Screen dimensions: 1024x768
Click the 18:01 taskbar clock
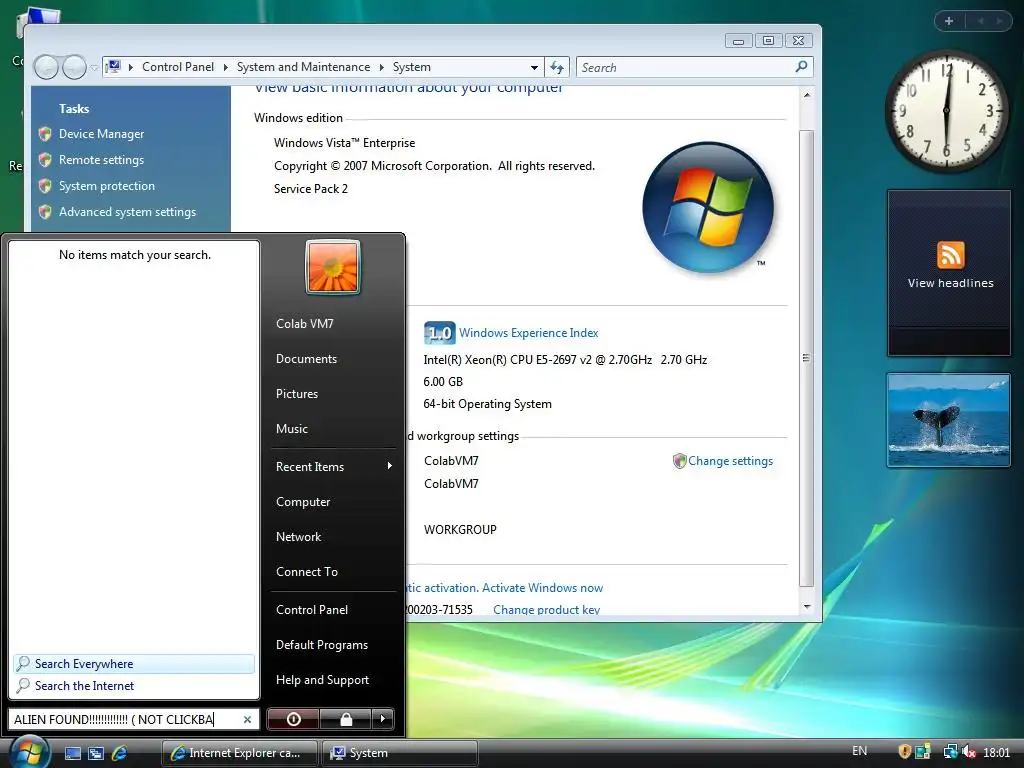(997, 752)
